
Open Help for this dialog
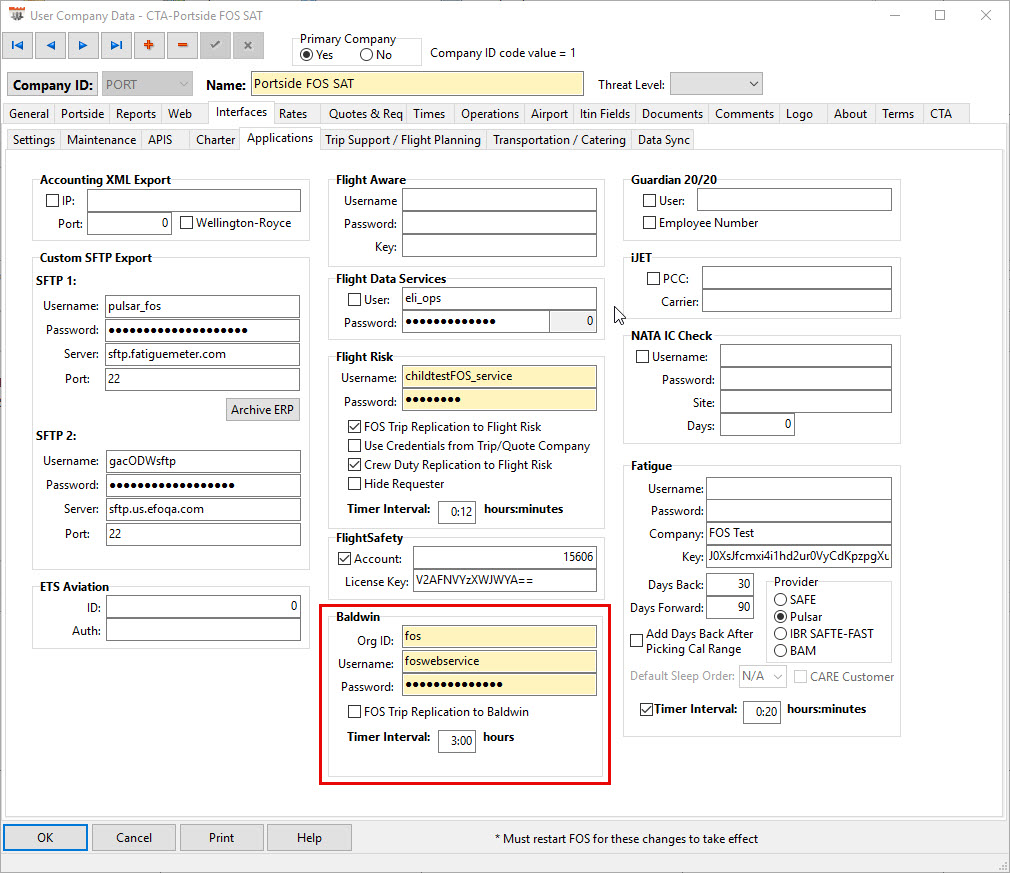(309, 838)
